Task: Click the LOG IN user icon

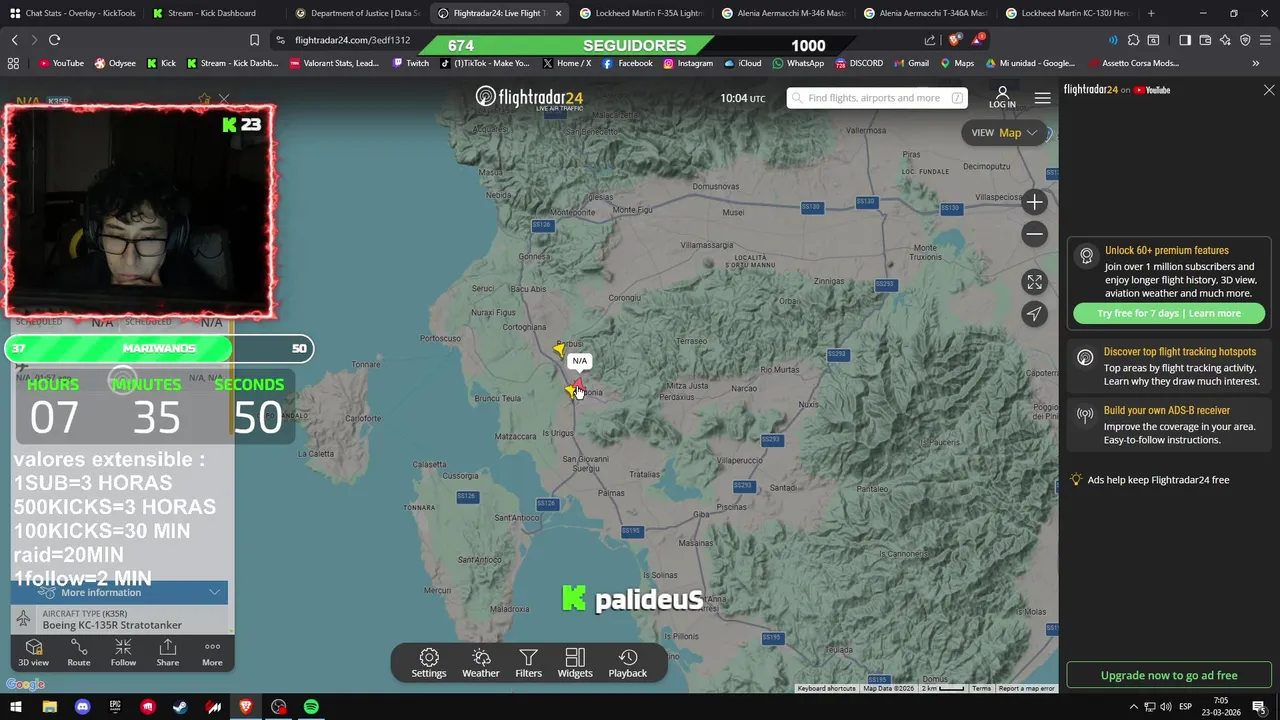Action: pos(1002,97)
